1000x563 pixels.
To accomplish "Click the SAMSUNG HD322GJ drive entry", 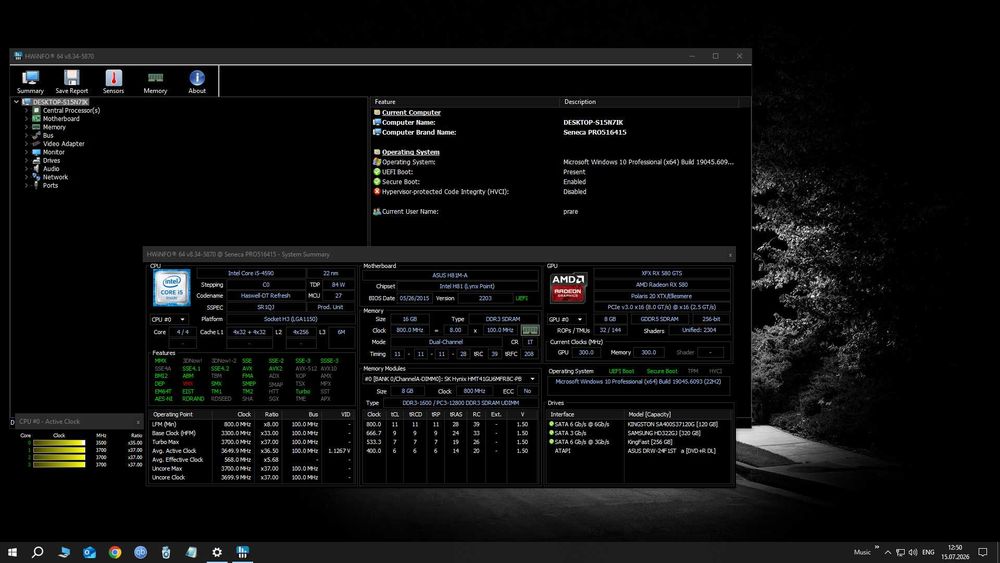I will click(x=664, y=433).
